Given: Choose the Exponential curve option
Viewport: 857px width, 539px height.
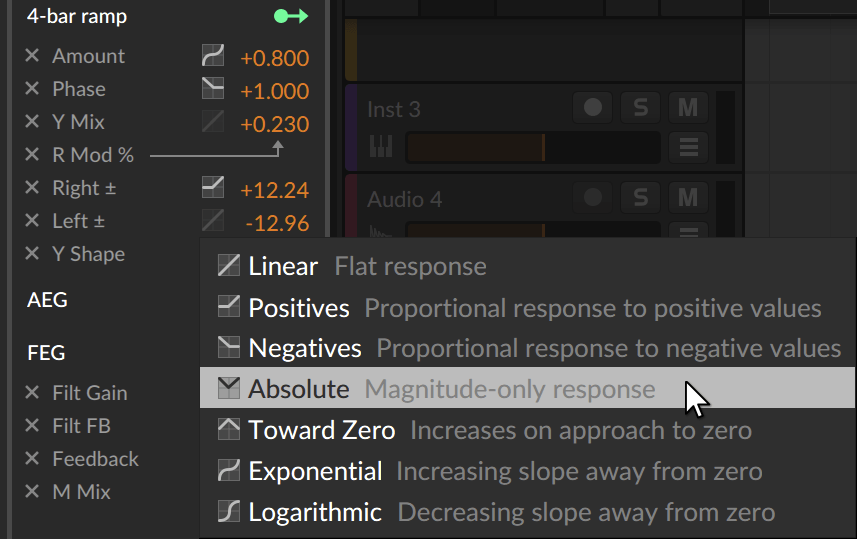Looking at the screenshot, I should (x=315, y=471).
